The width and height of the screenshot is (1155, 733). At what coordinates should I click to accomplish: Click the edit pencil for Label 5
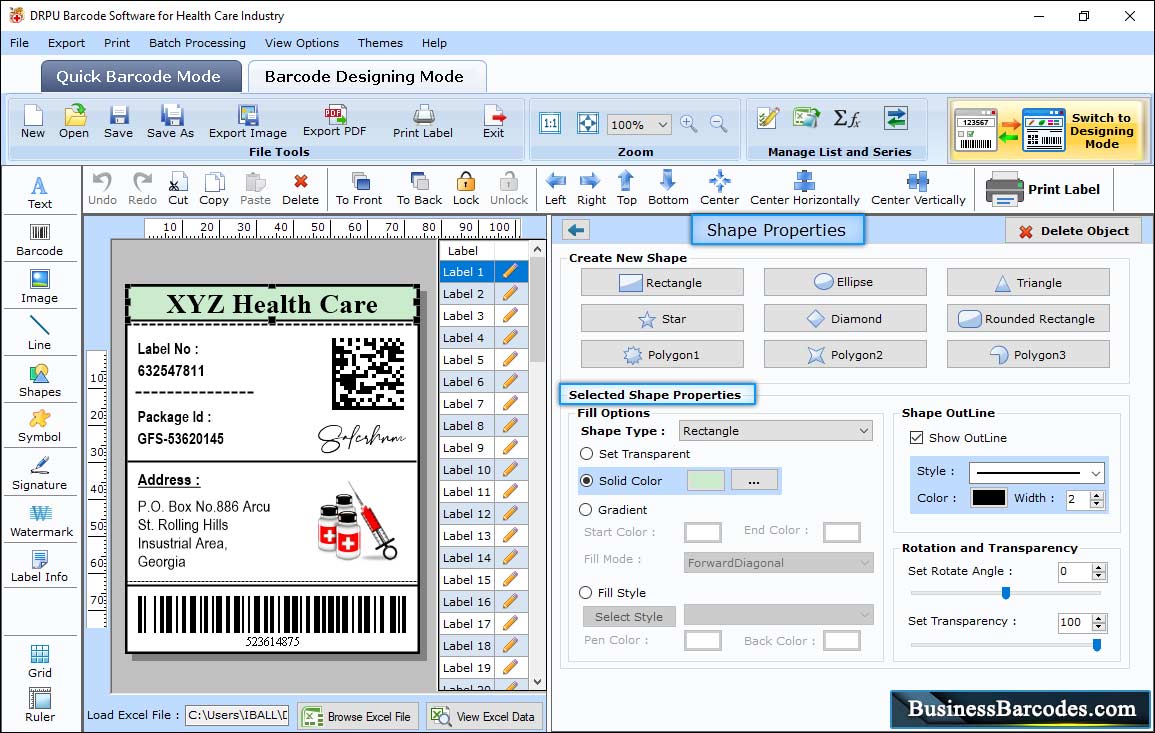pyautogui.click(x=510, y=360)
